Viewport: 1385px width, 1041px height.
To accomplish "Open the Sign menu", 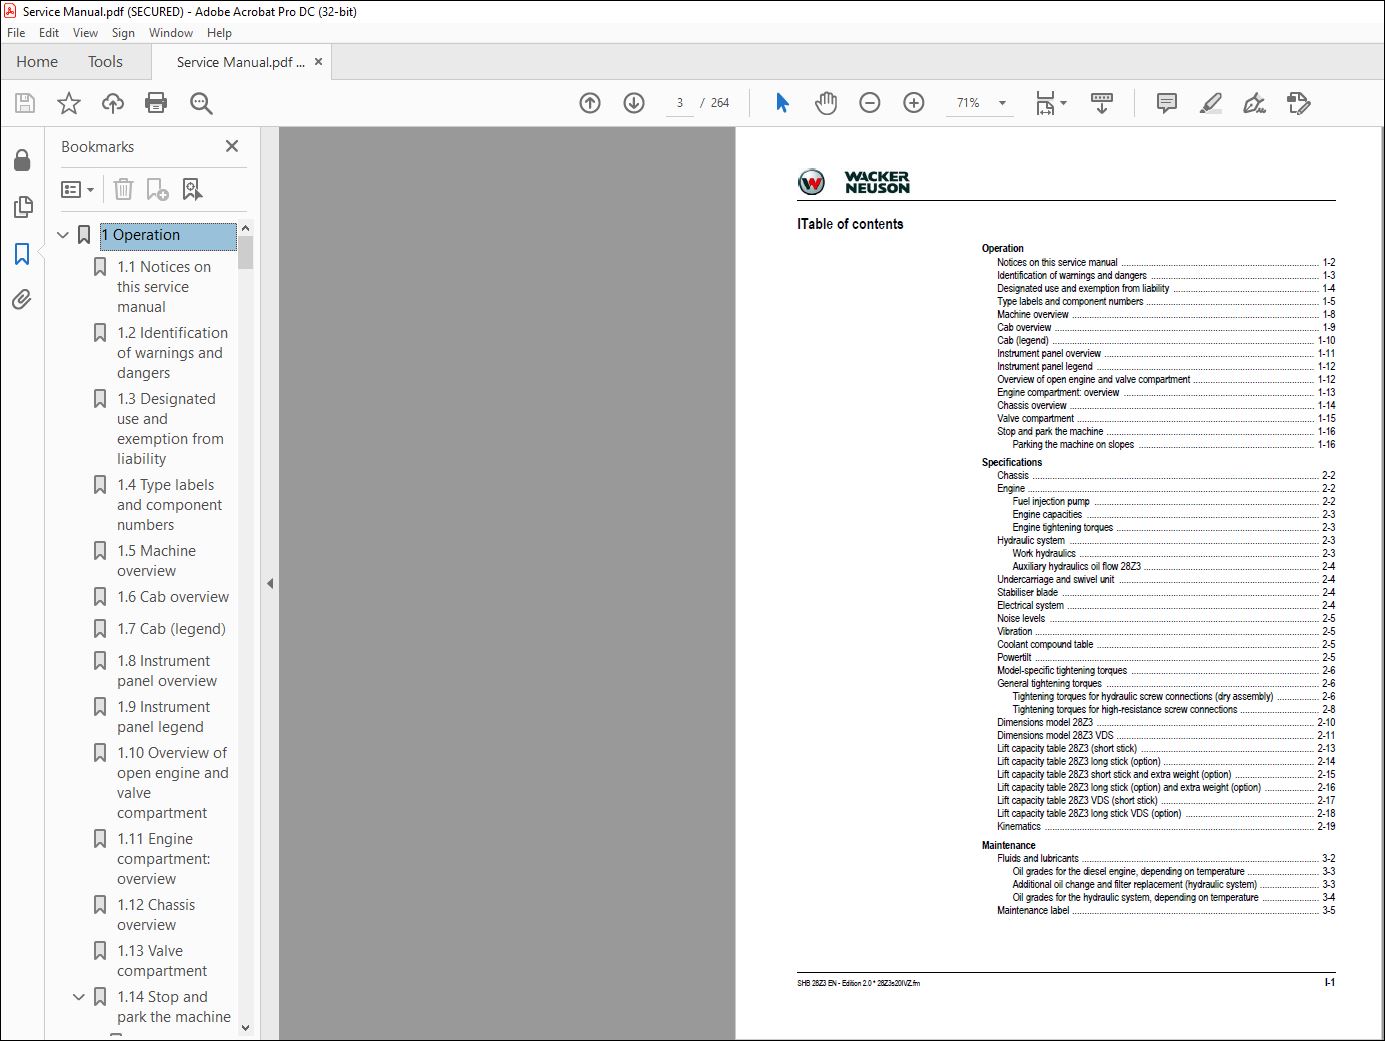I will pos(123,33).
